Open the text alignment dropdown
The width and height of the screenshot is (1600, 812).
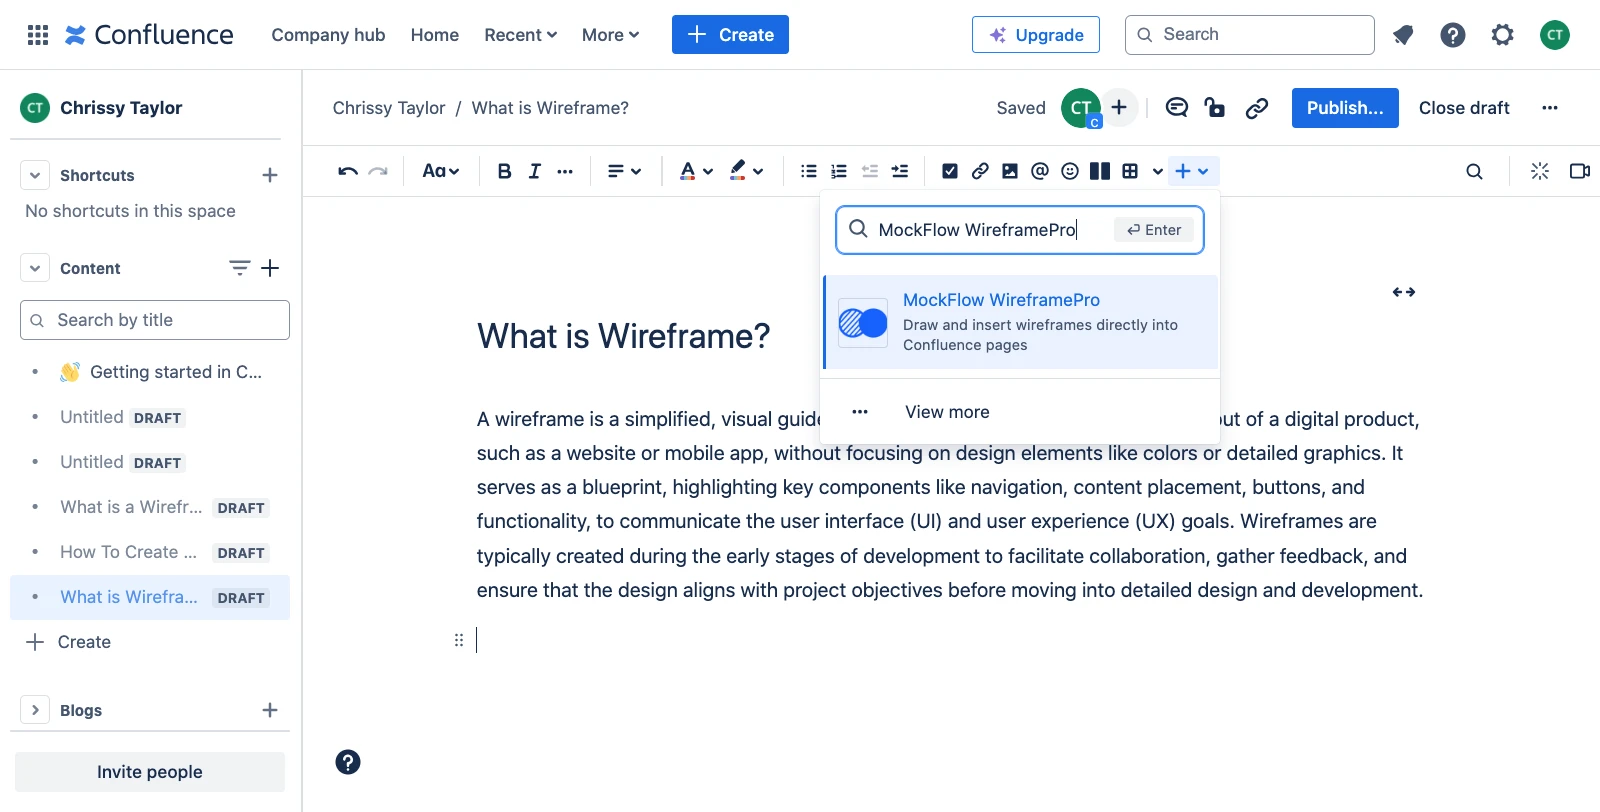click(x=624, y=171)
